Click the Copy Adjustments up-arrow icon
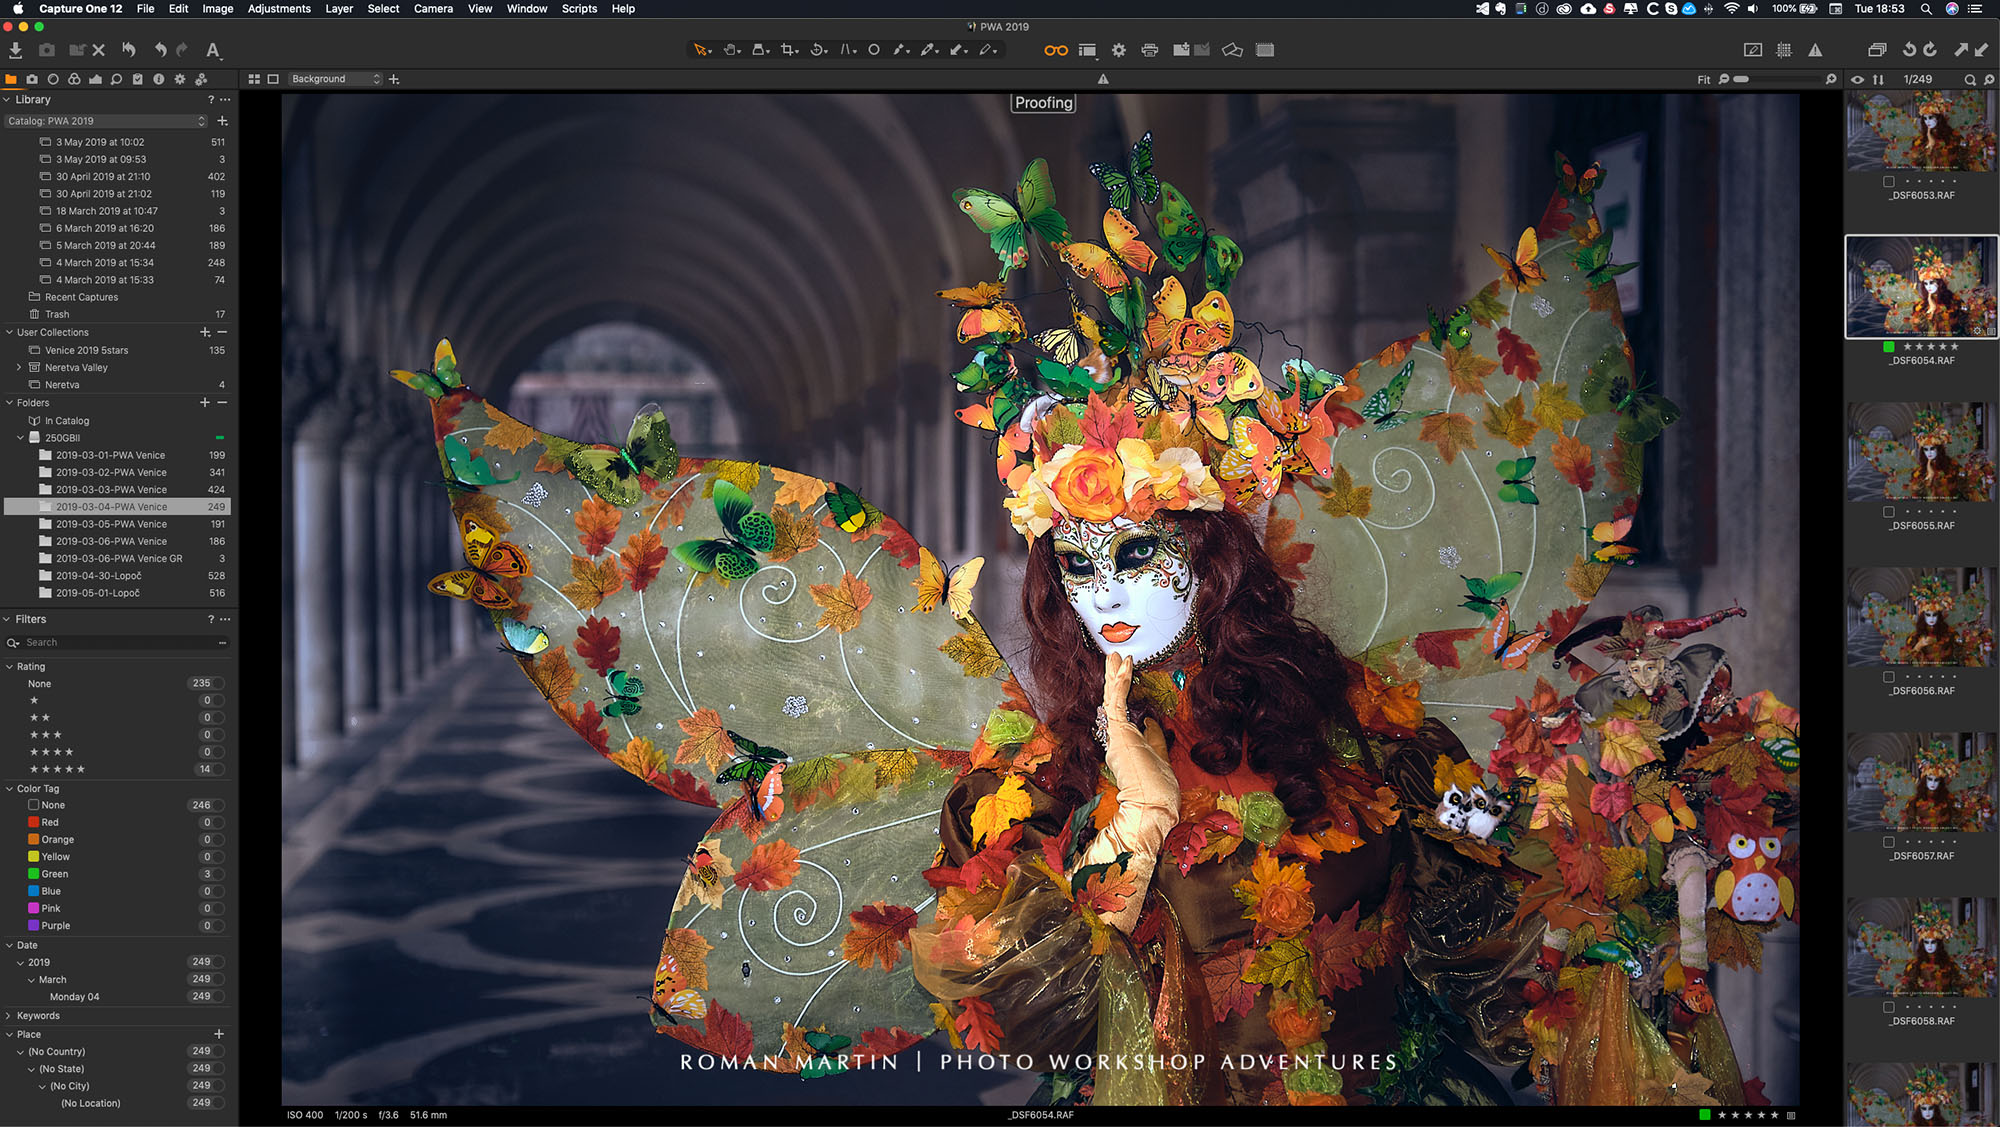 pos(1961,49)
